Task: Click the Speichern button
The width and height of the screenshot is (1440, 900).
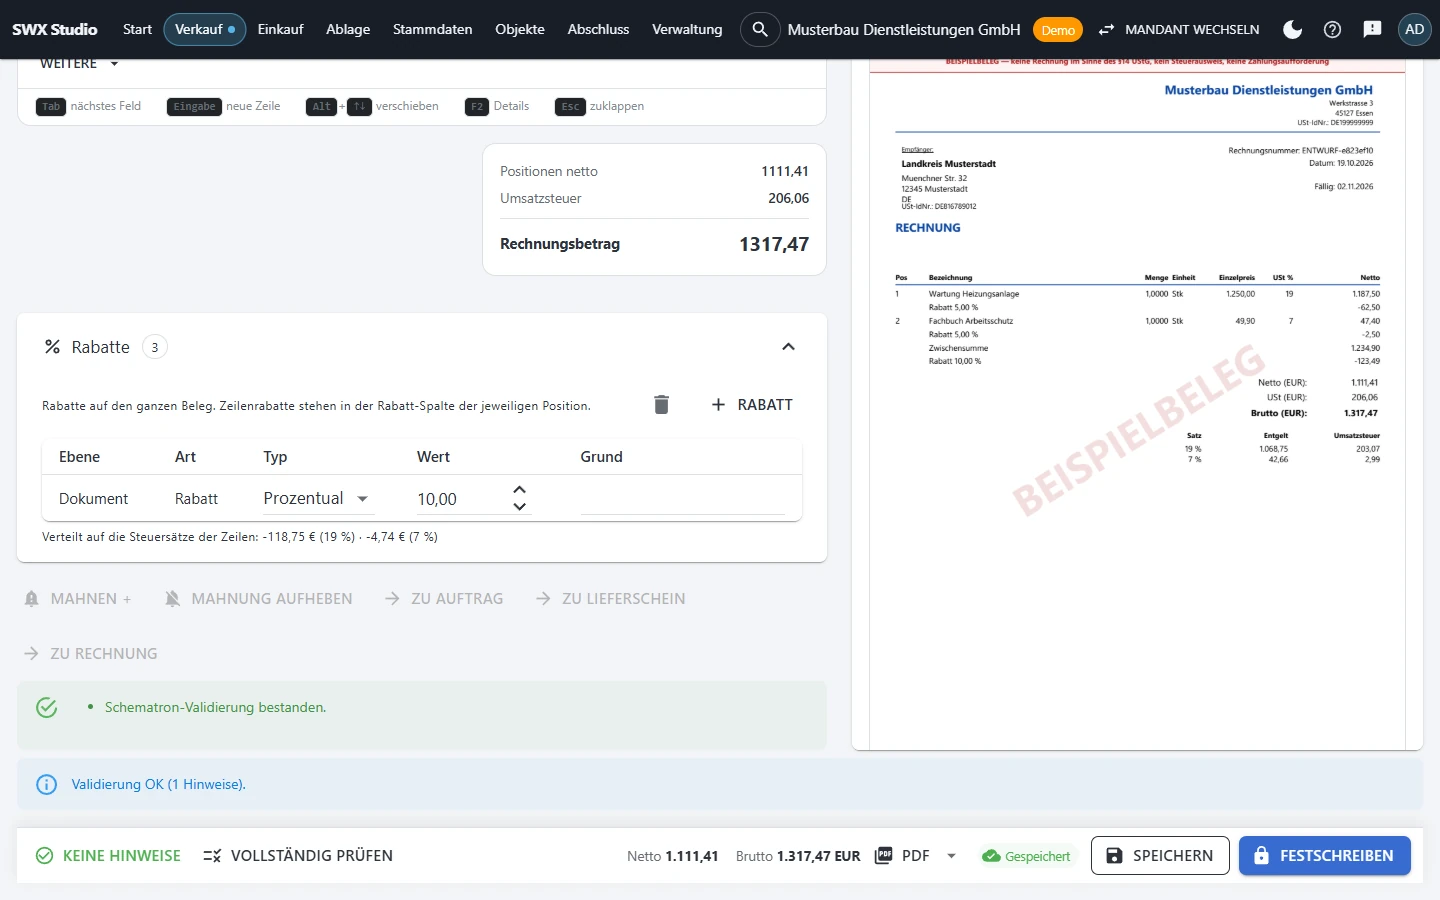Action: tap(1160, 856)
